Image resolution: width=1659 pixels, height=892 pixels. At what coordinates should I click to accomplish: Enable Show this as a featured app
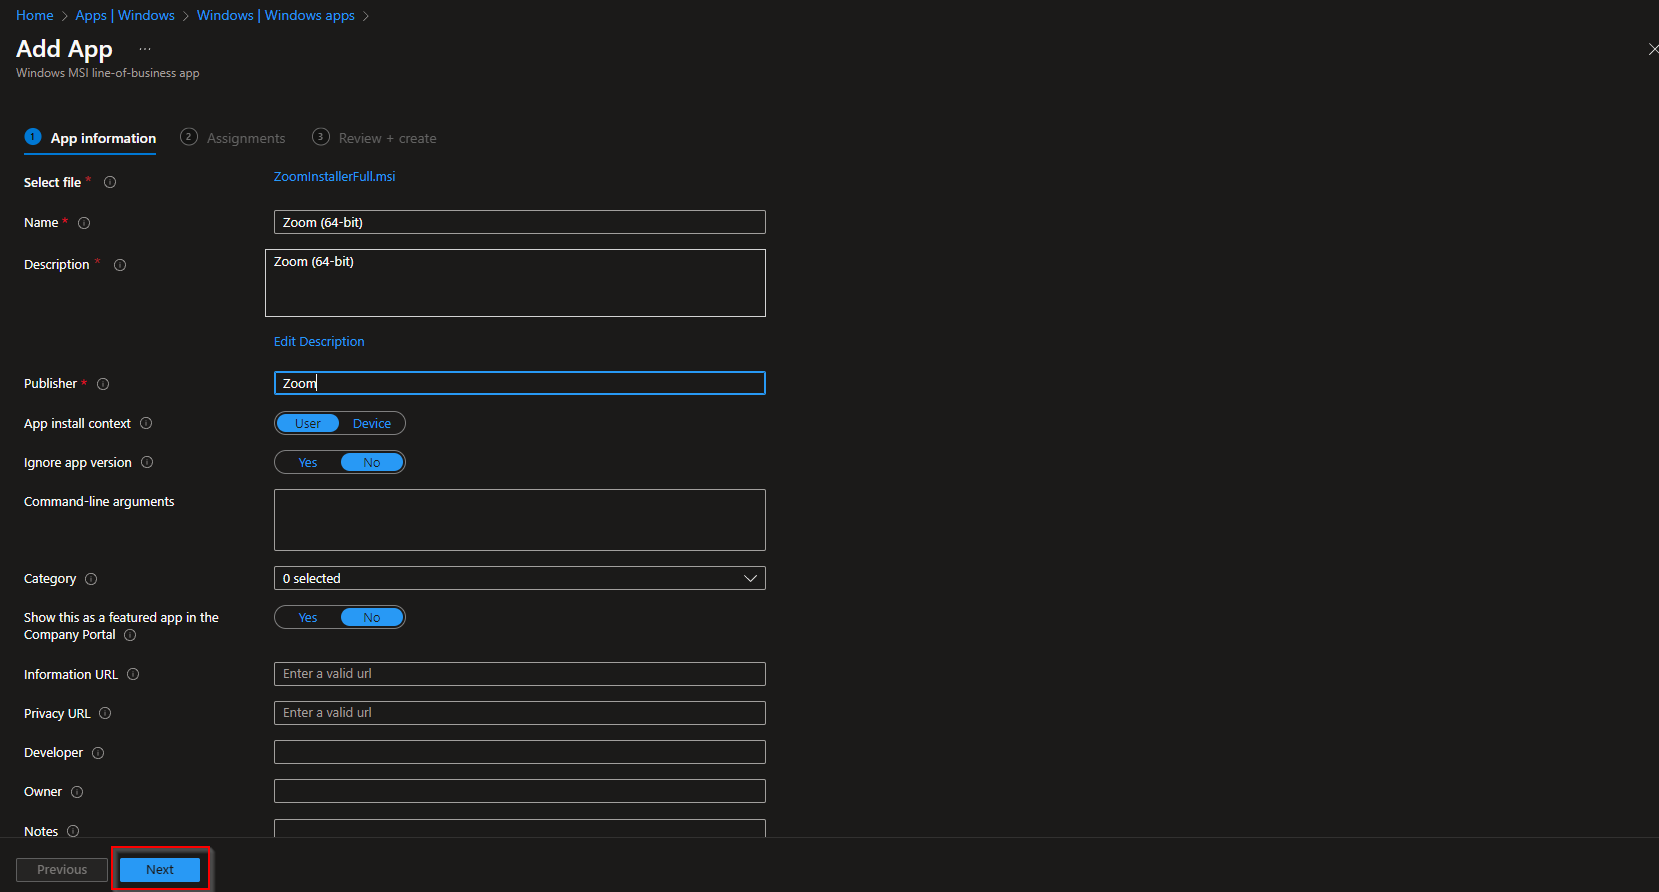click(x=308, y=617)
